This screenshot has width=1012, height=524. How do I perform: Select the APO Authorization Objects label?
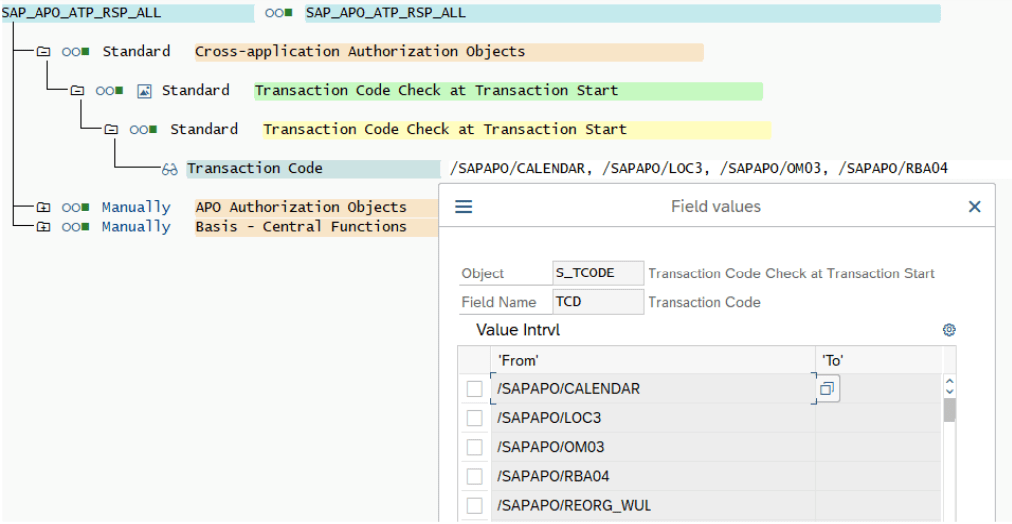pyautogui.click(x=317, y=207)
